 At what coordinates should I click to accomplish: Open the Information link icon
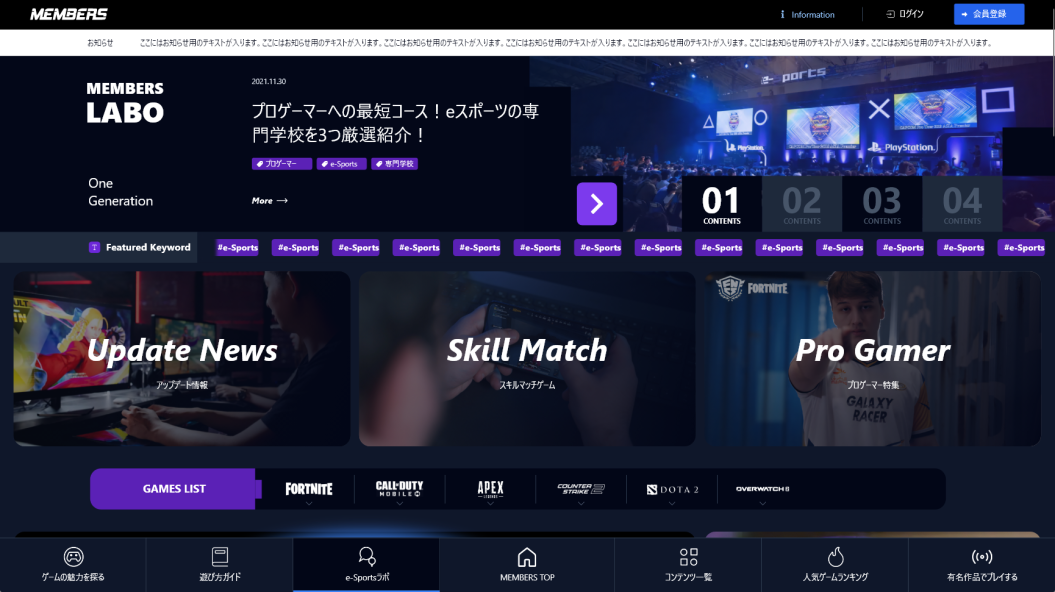[783, 14]
